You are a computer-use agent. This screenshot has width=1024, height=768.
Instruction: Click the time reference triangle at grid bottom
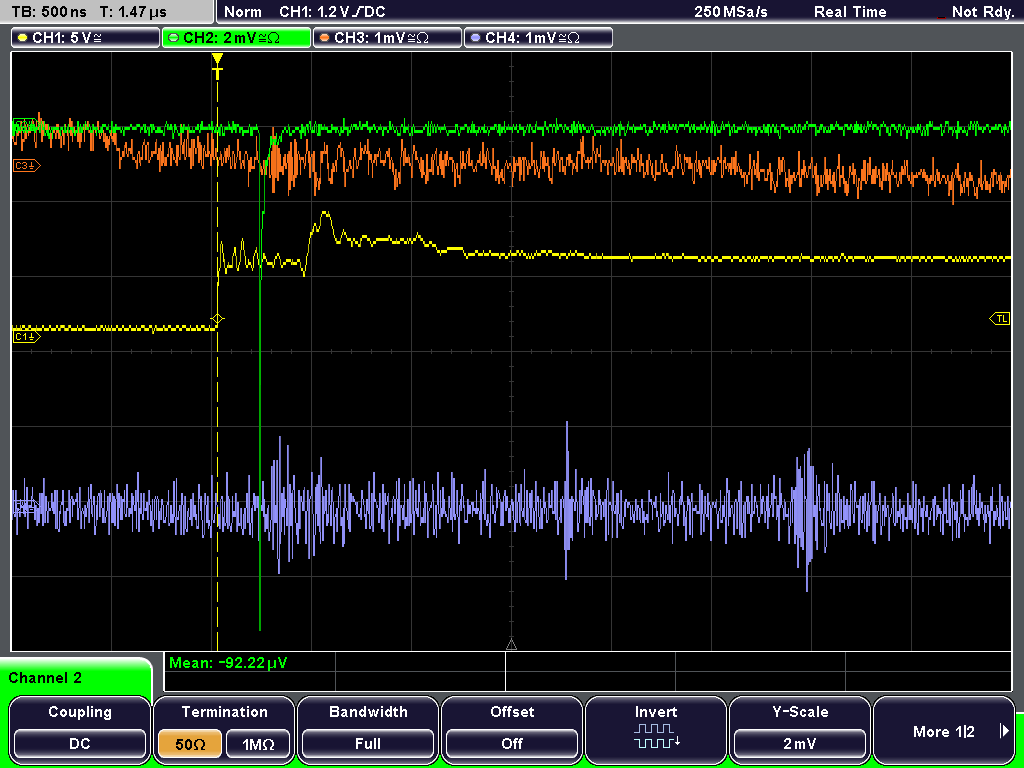click(511, 645)
